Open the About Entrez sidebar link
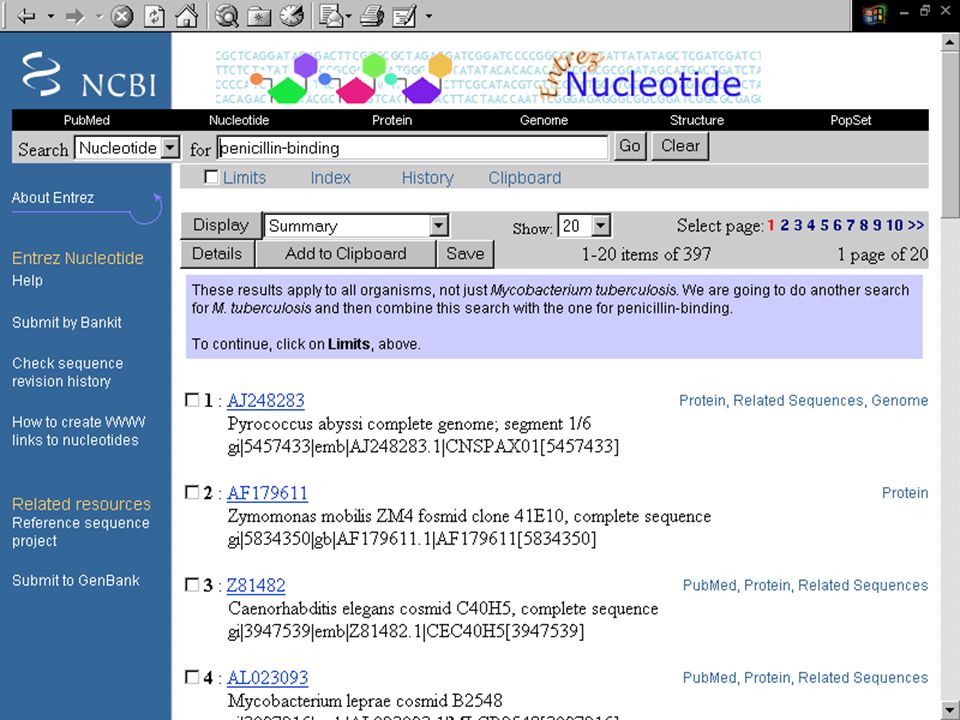960x720 pixels. tap(53, 198)
